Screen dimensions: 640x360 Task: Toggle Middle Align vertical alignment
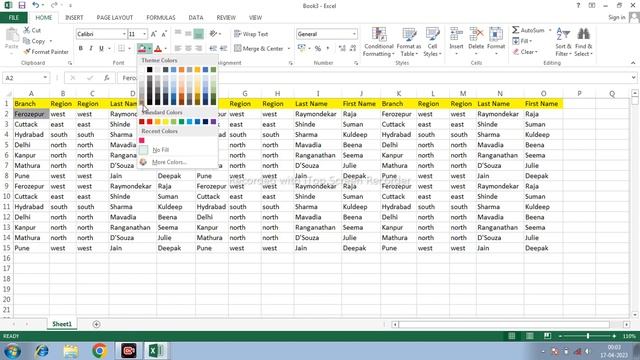click(x=188, y=34)
